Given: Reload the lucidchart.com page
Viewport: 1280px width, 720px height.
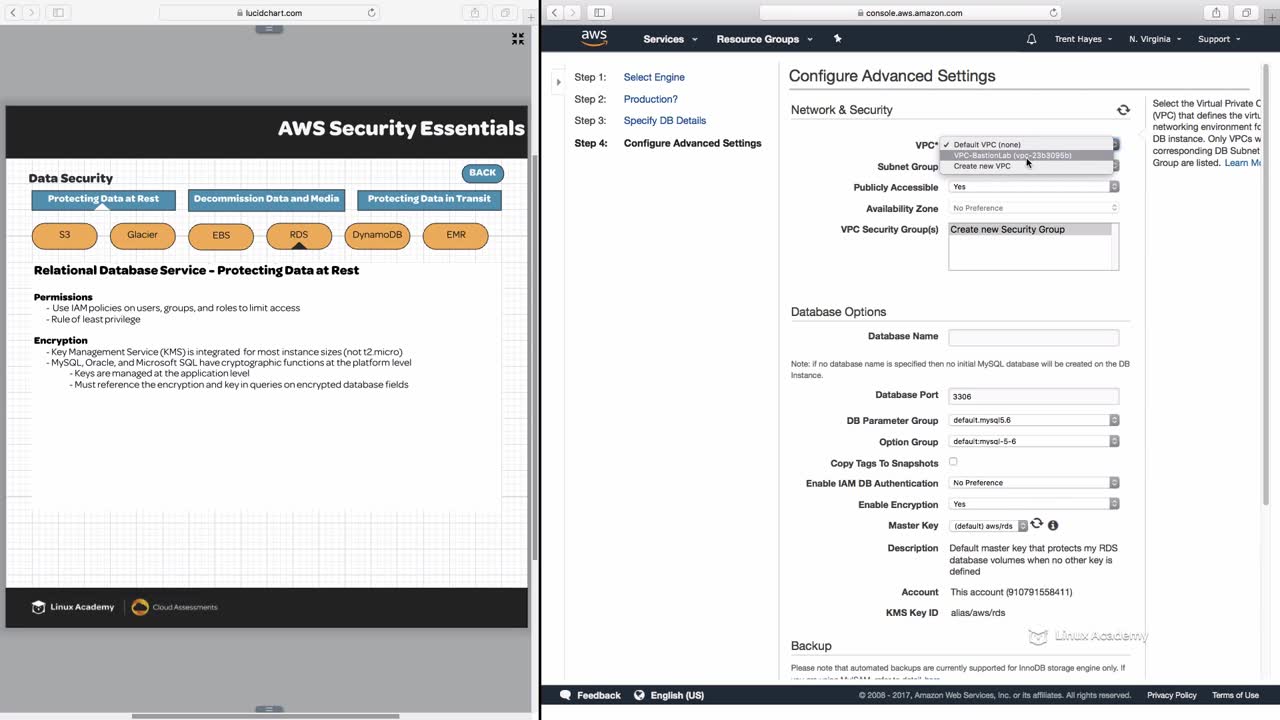Looking at the screenshot, I should point(372,13).
